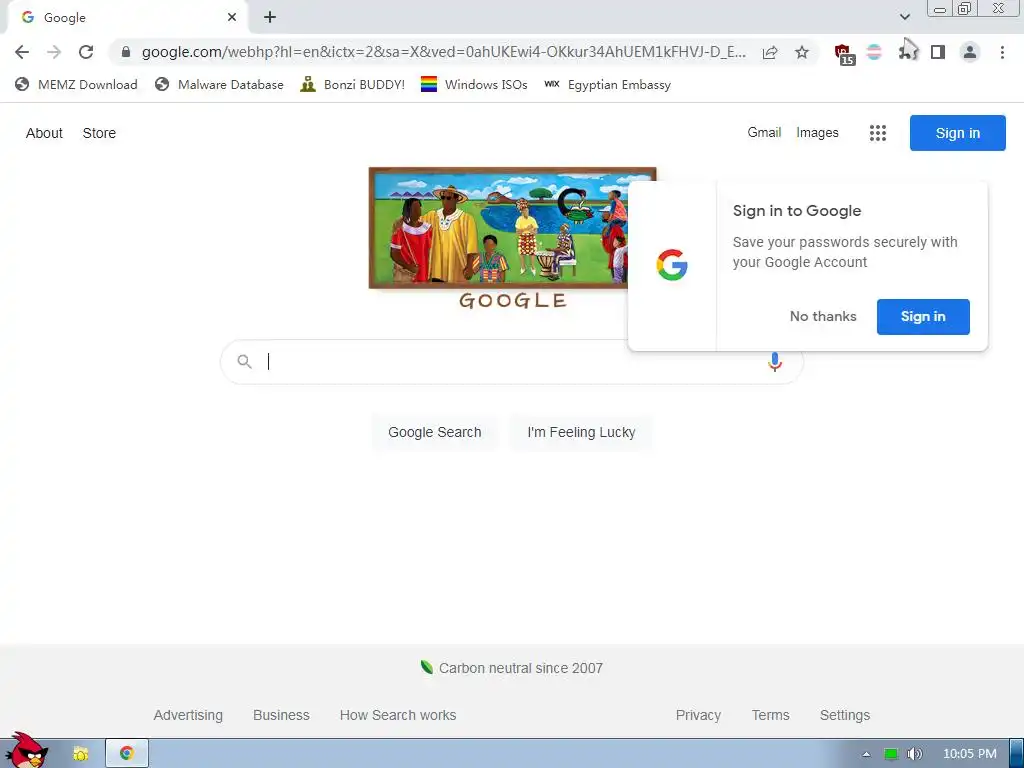1024x768 pixels.
Task: Show hidden tray icons arrow
Action: pos(866,754)
